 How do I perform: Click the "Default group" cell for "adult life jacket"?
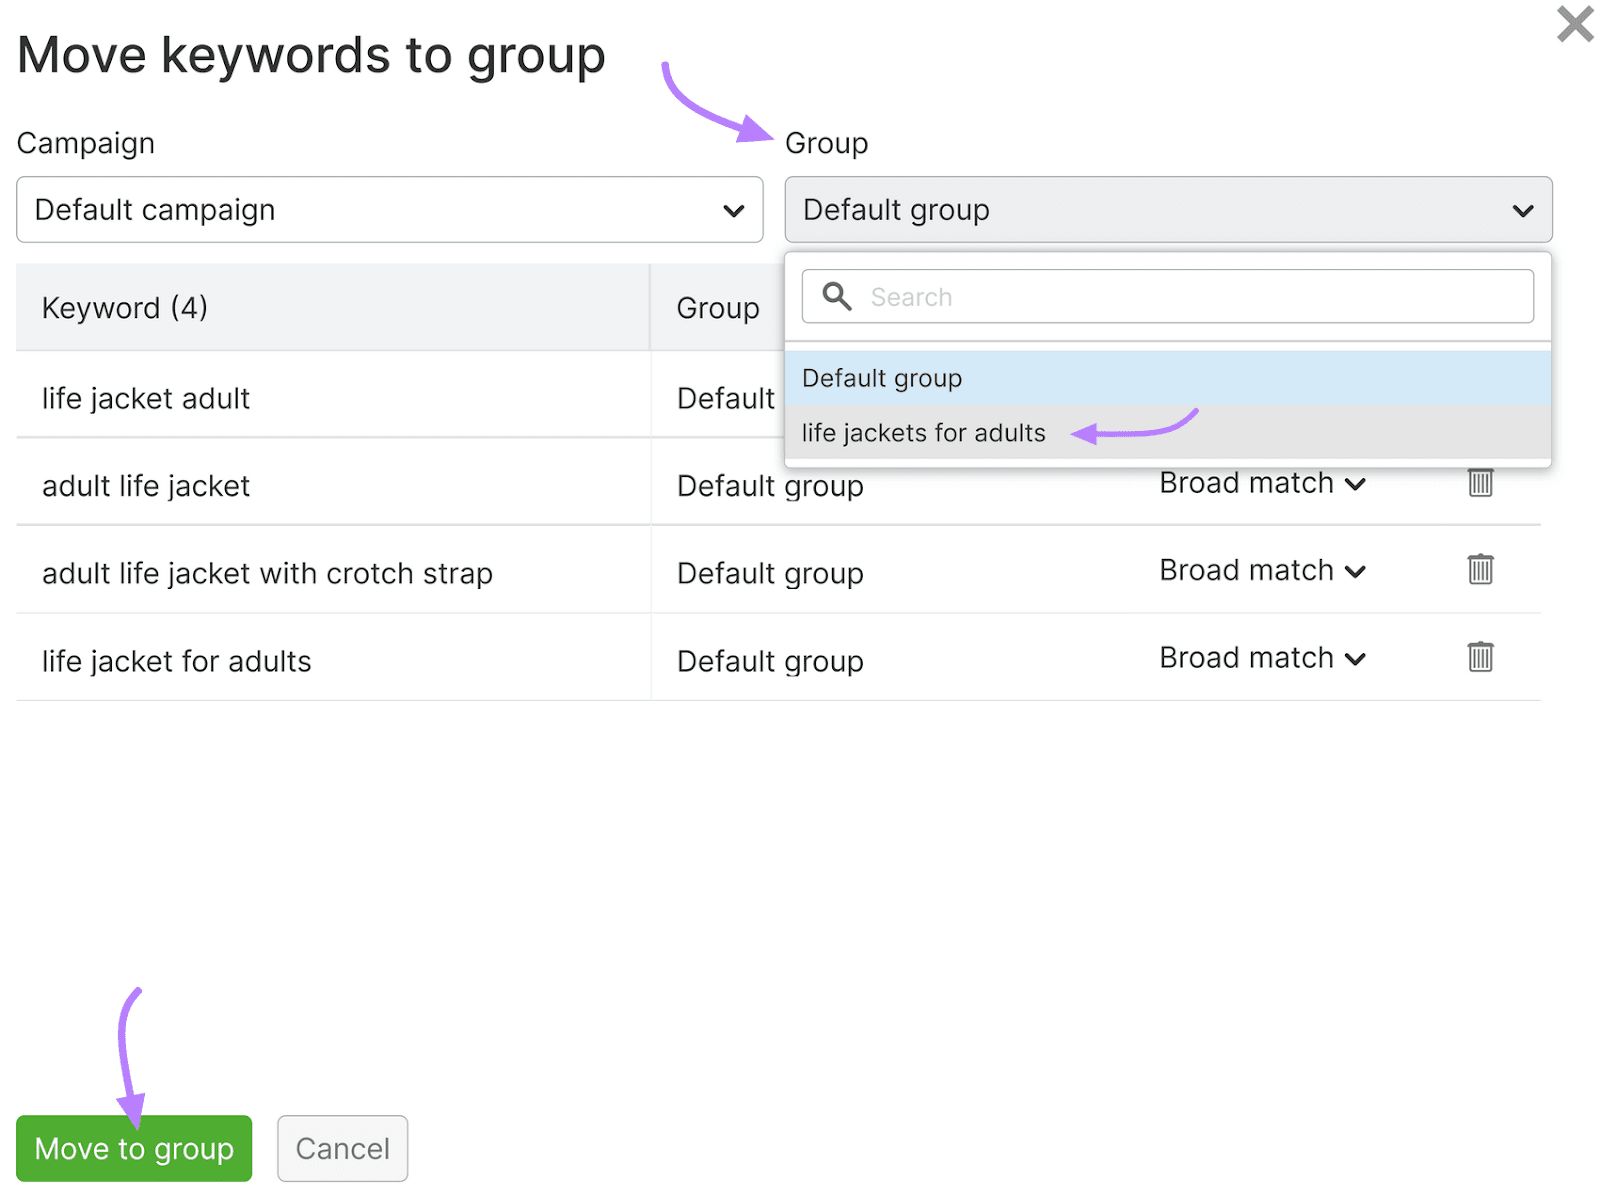point(769,485)
